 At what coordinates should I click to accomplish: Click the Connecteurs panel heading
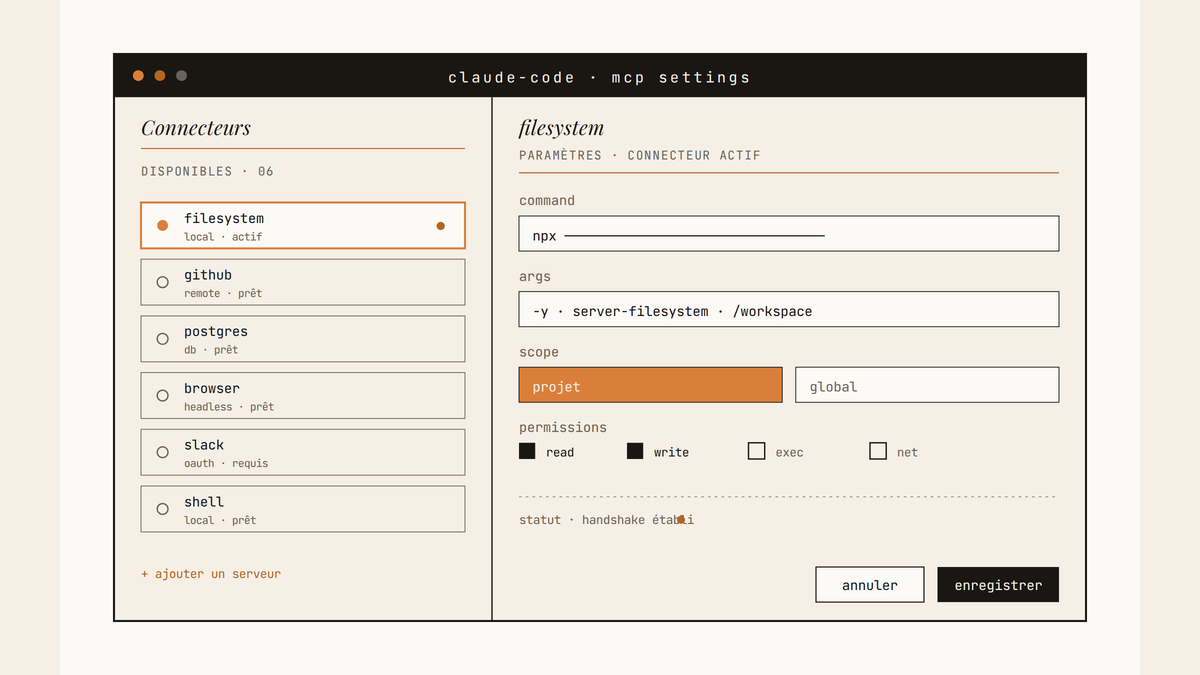(x=196, y=128)
